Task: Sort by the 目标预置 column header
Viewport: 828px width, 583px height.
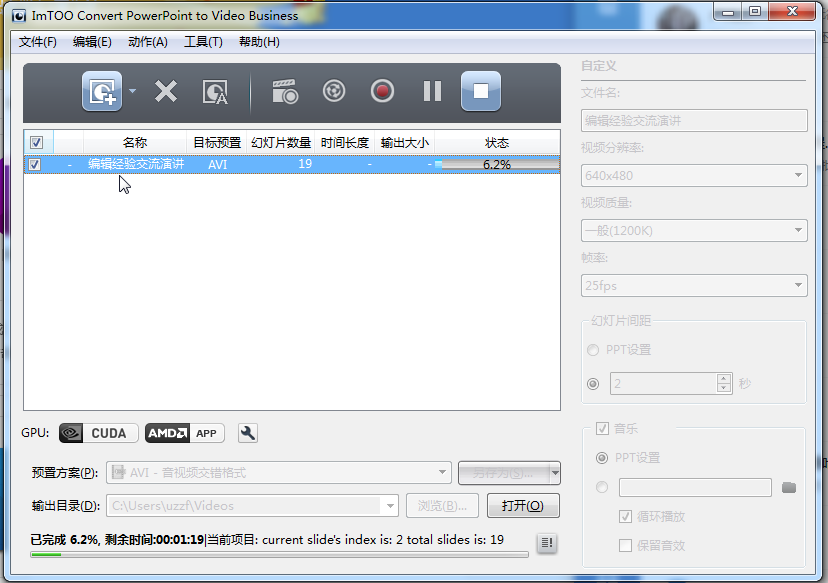Action: [x=217, y=143]
